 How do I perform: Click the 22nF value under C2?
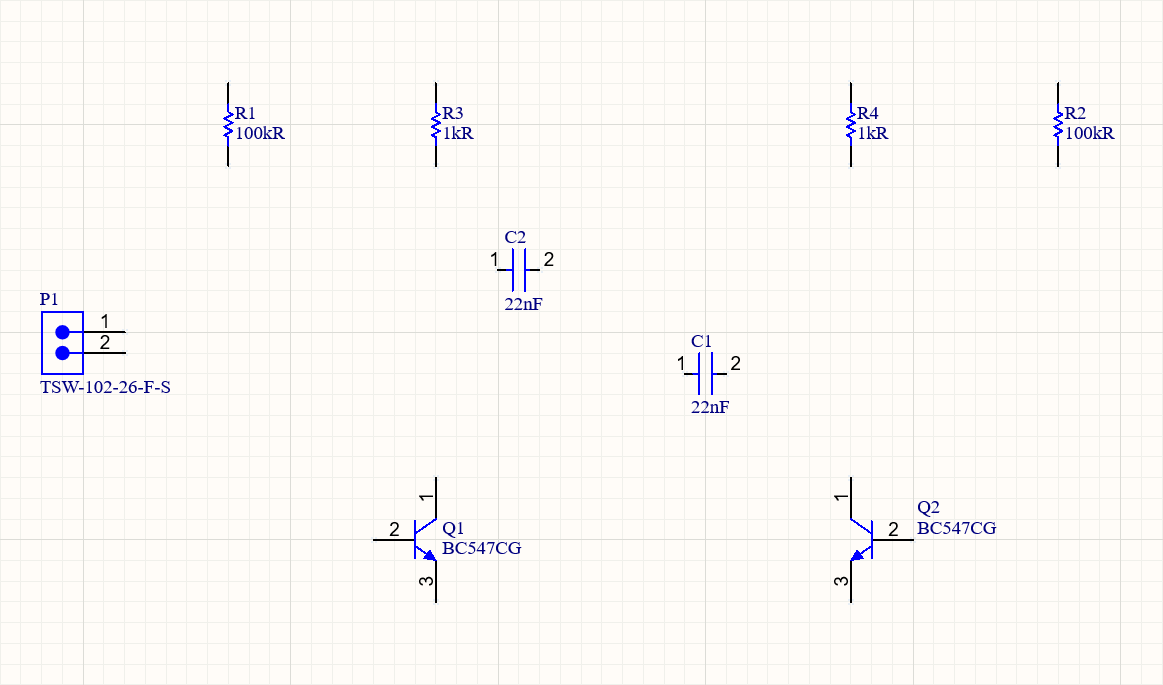(x=523, y=305)
